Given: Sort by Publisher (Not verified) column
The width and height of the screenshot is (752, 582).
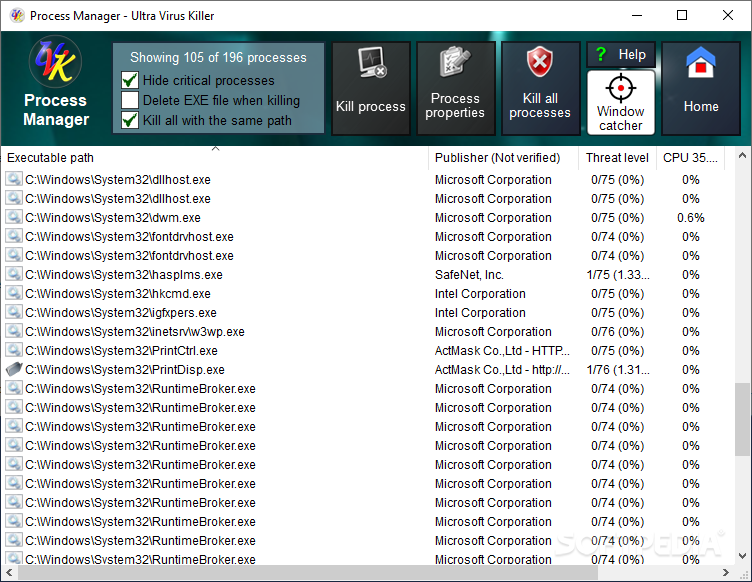Looking at the screenshot, I should pyautogui.click(x=504, y=158).
